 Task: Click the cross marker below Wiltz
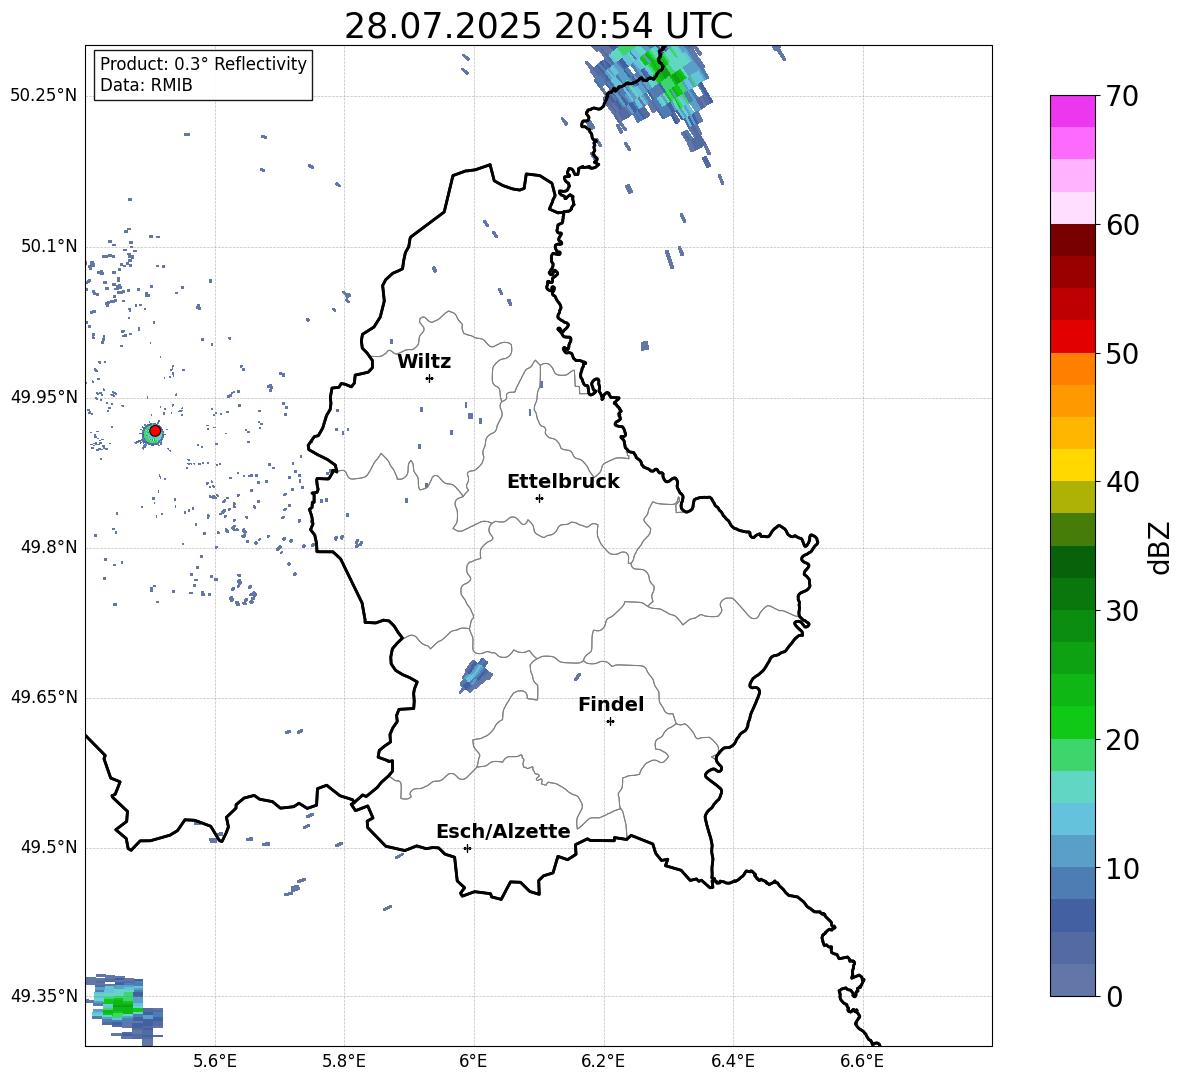pyautogui.click(x=429, y=378)
